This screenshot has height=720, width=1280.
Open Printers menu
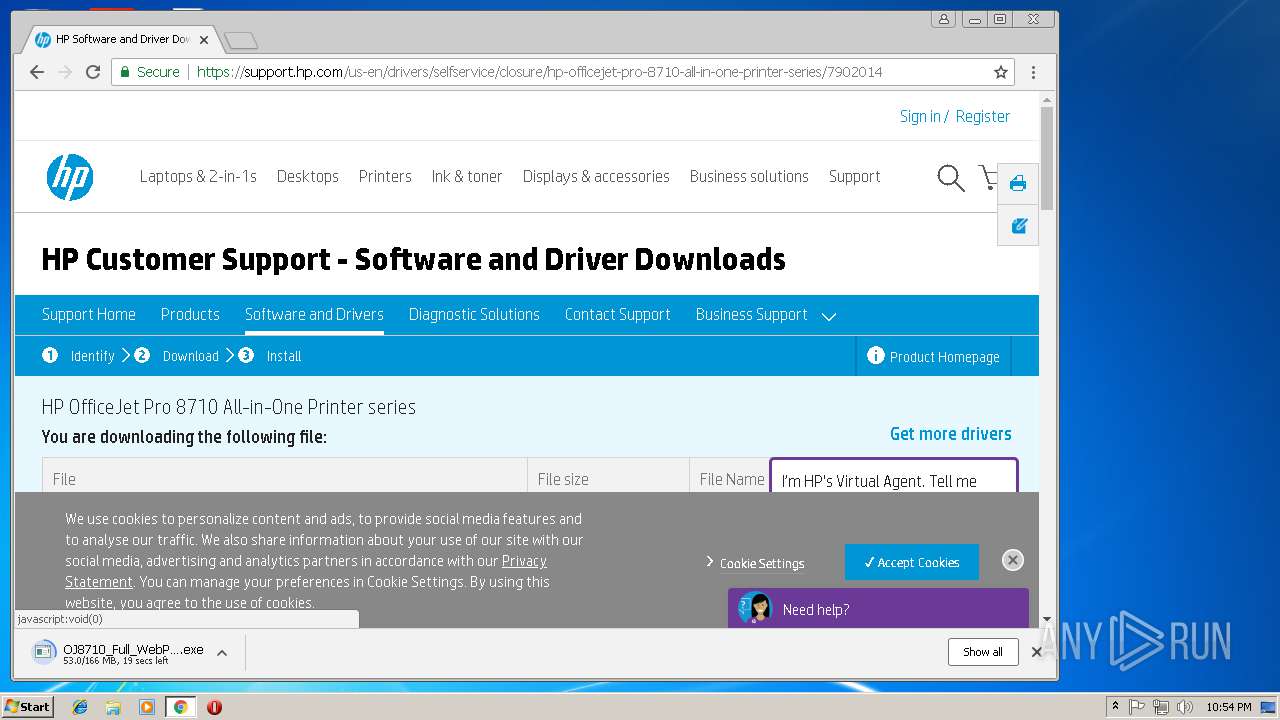tap(385, 176)
